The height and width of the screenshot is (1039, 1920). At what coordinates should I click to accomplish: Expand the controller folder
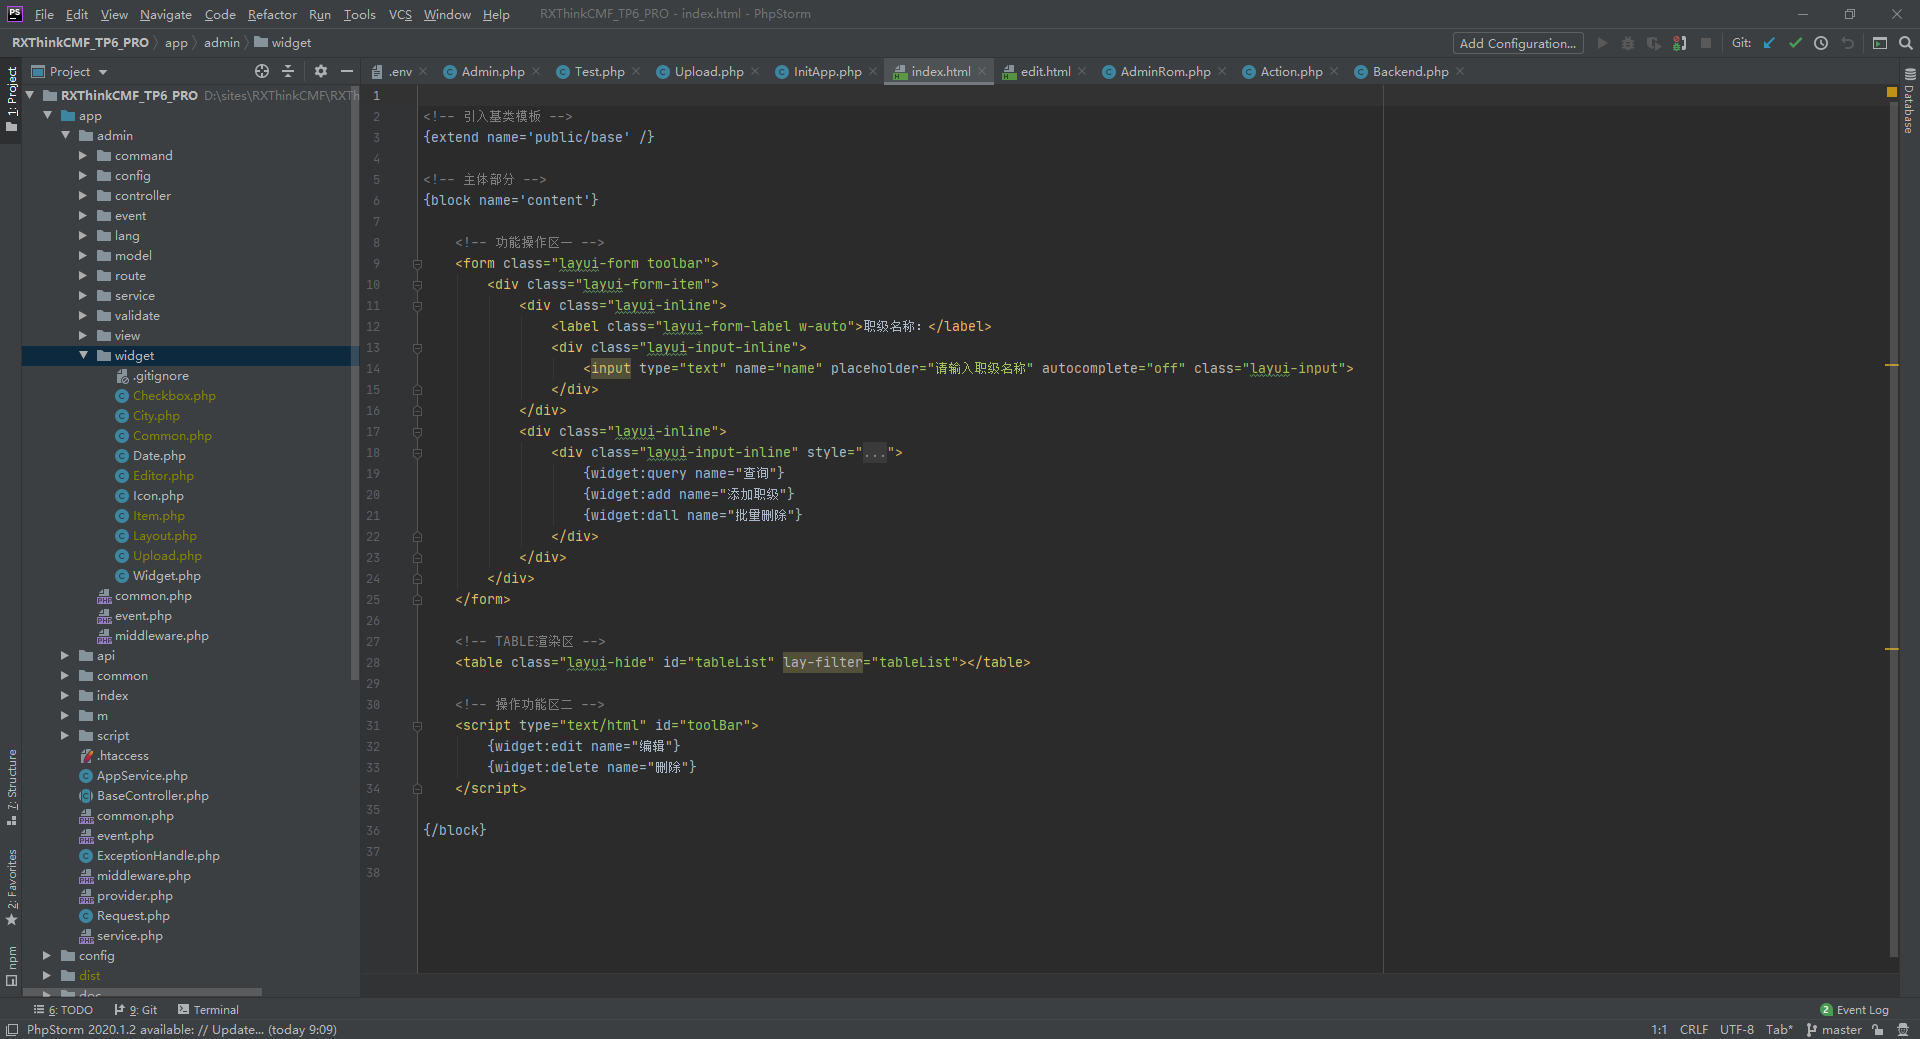83,195
